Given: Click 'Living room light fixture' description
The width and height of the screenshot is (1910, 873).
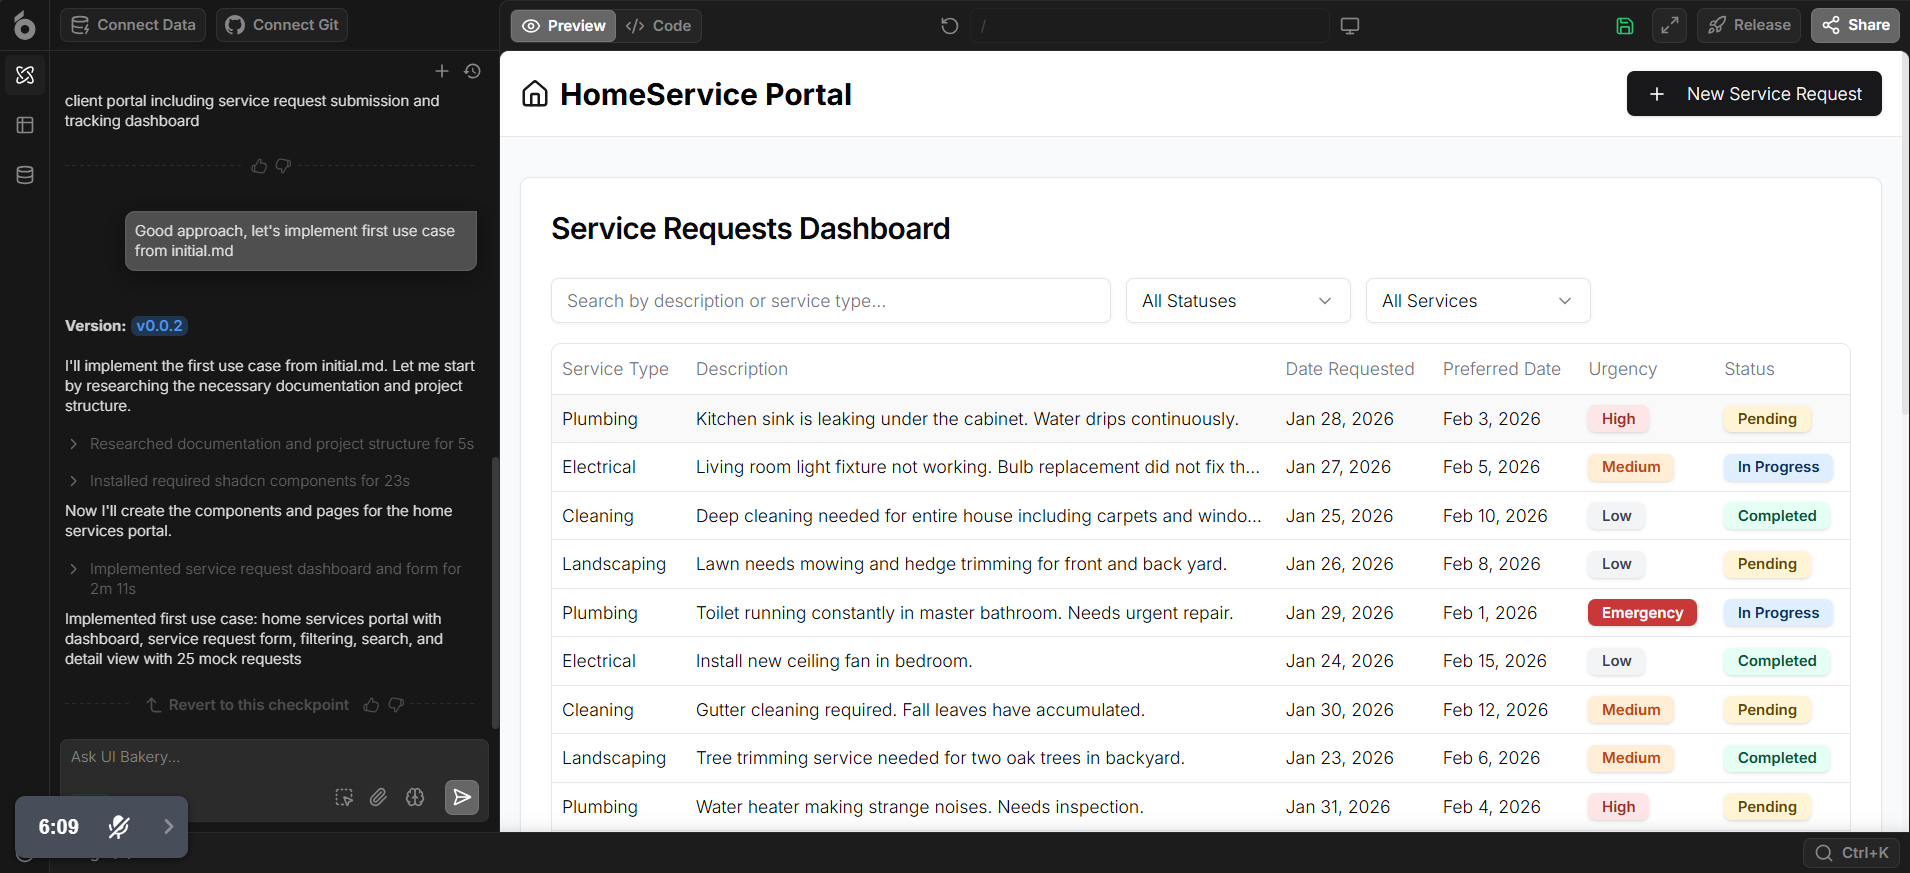Looking at the screenshot, I should 978,467.
